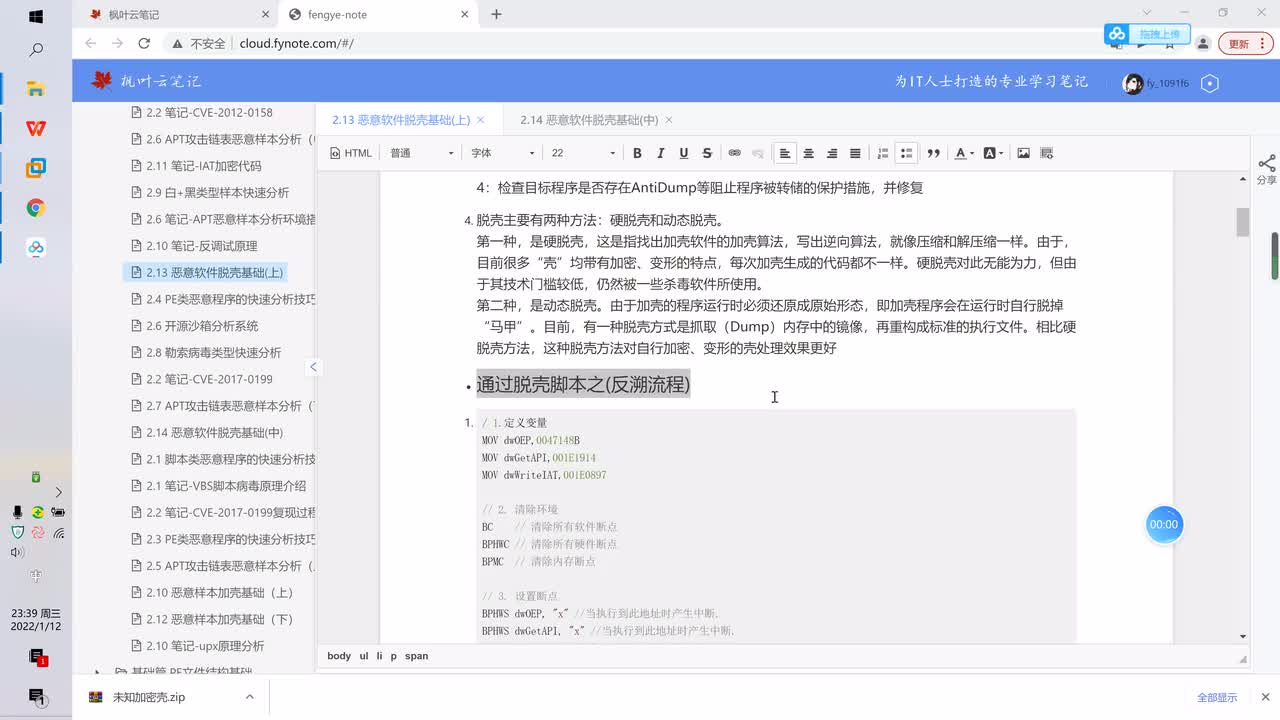The width and height of the screenshot is (1280, 720).
Task: Reload the browser page
Action: (x=144, y=44)
